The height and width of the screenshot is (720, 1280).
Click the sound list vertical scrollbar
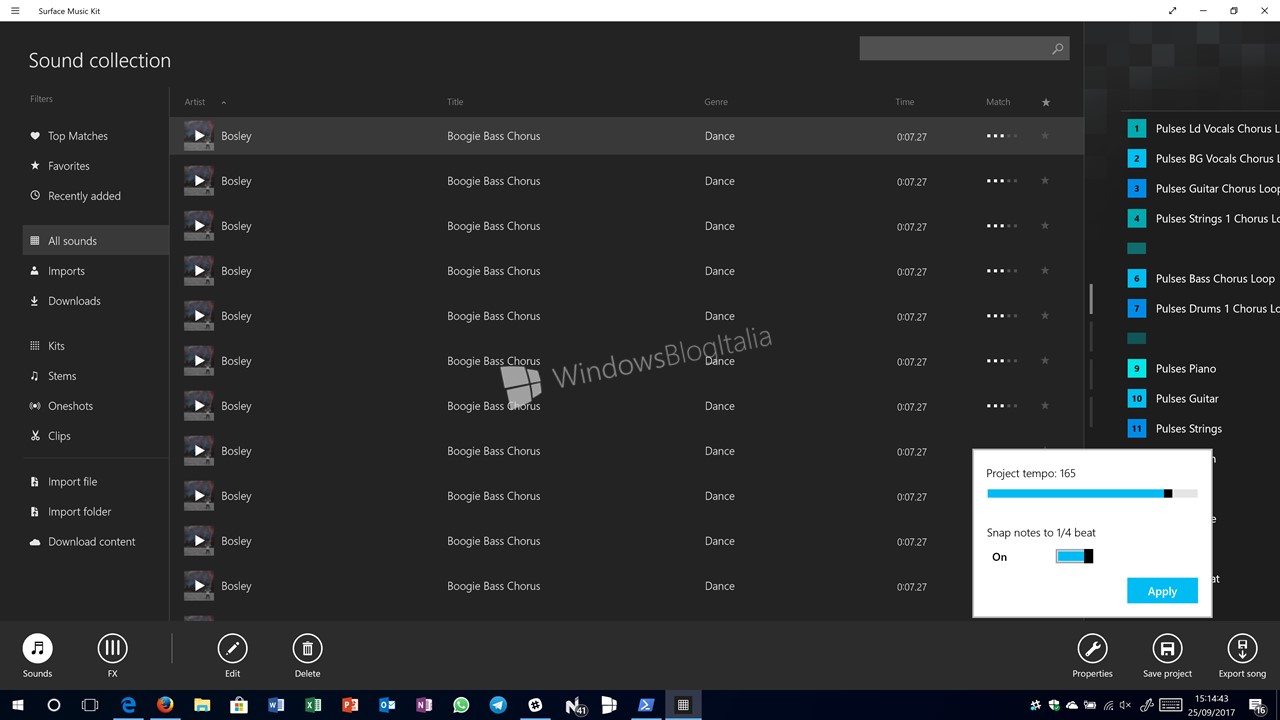(x=1090, y=298)
